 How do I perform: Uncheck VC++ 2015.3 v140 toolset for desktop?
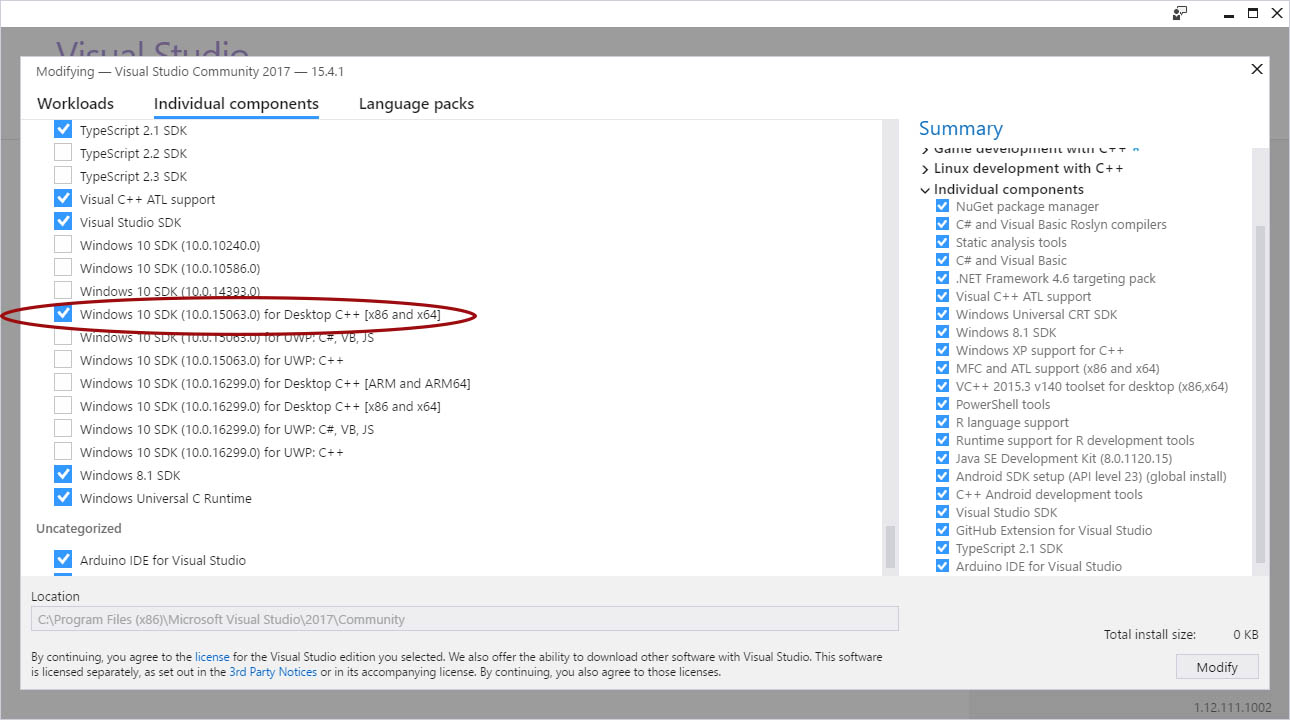[x=942, y=387]
